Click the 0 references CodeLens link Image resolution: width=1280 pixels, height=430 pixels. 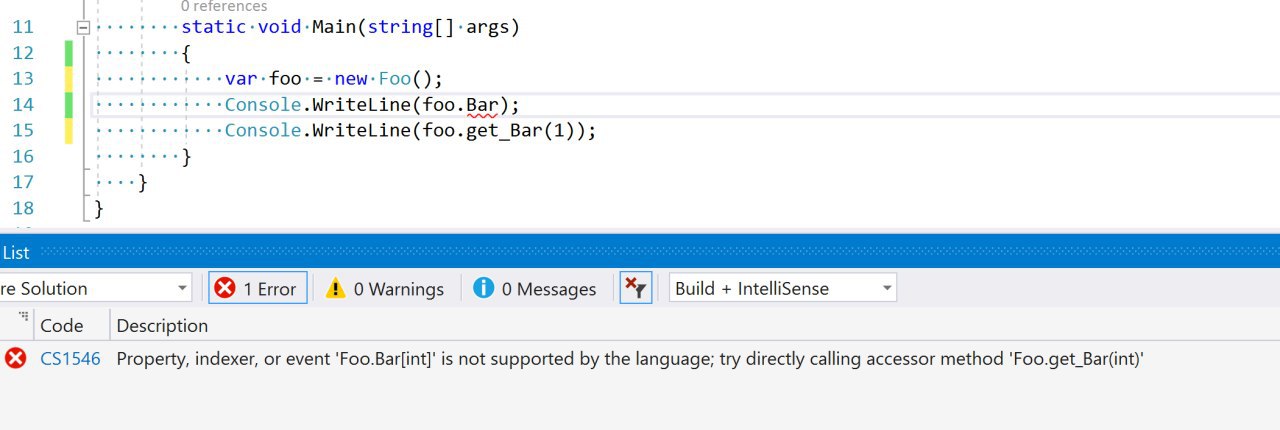click(224, 6)
